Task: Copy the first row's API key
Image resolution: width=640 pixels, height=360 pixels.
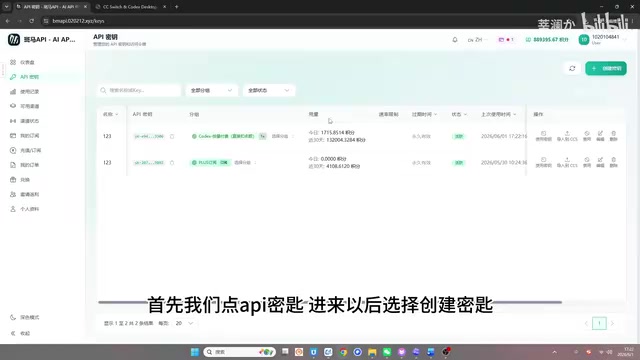Action: tap(172, 136)
